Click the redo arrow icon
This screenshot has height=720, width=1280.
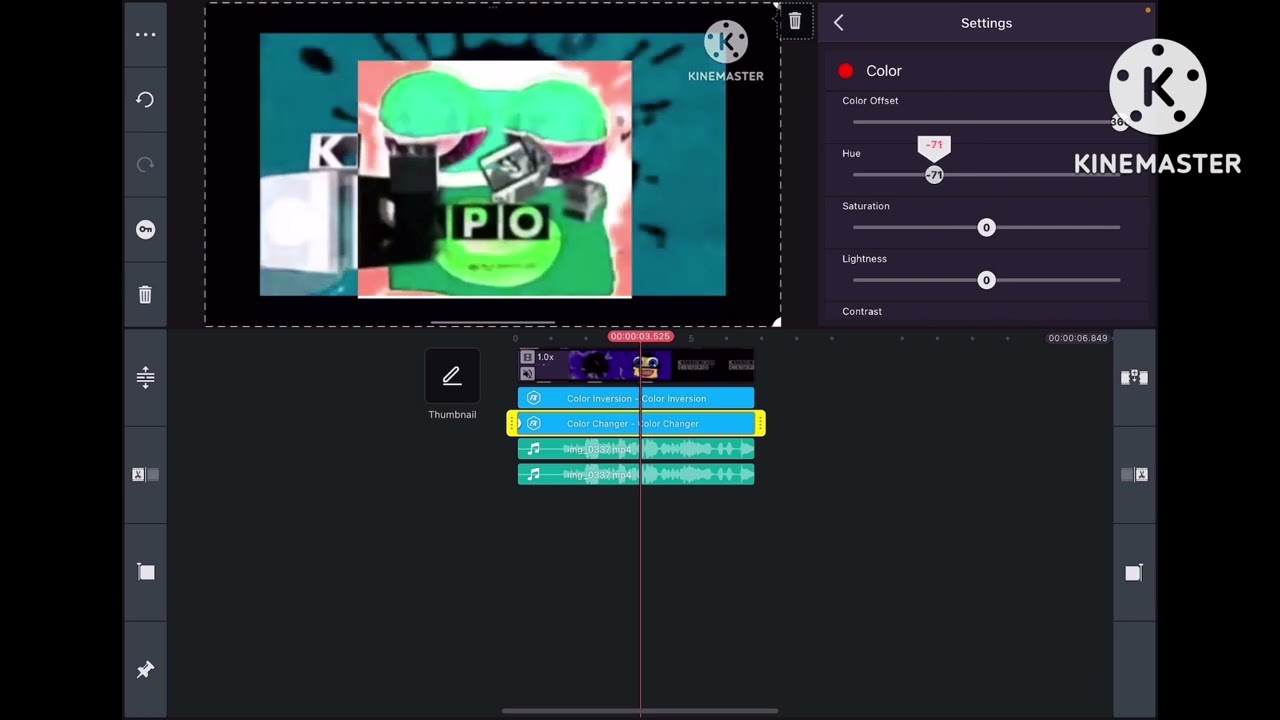point(145,165)
